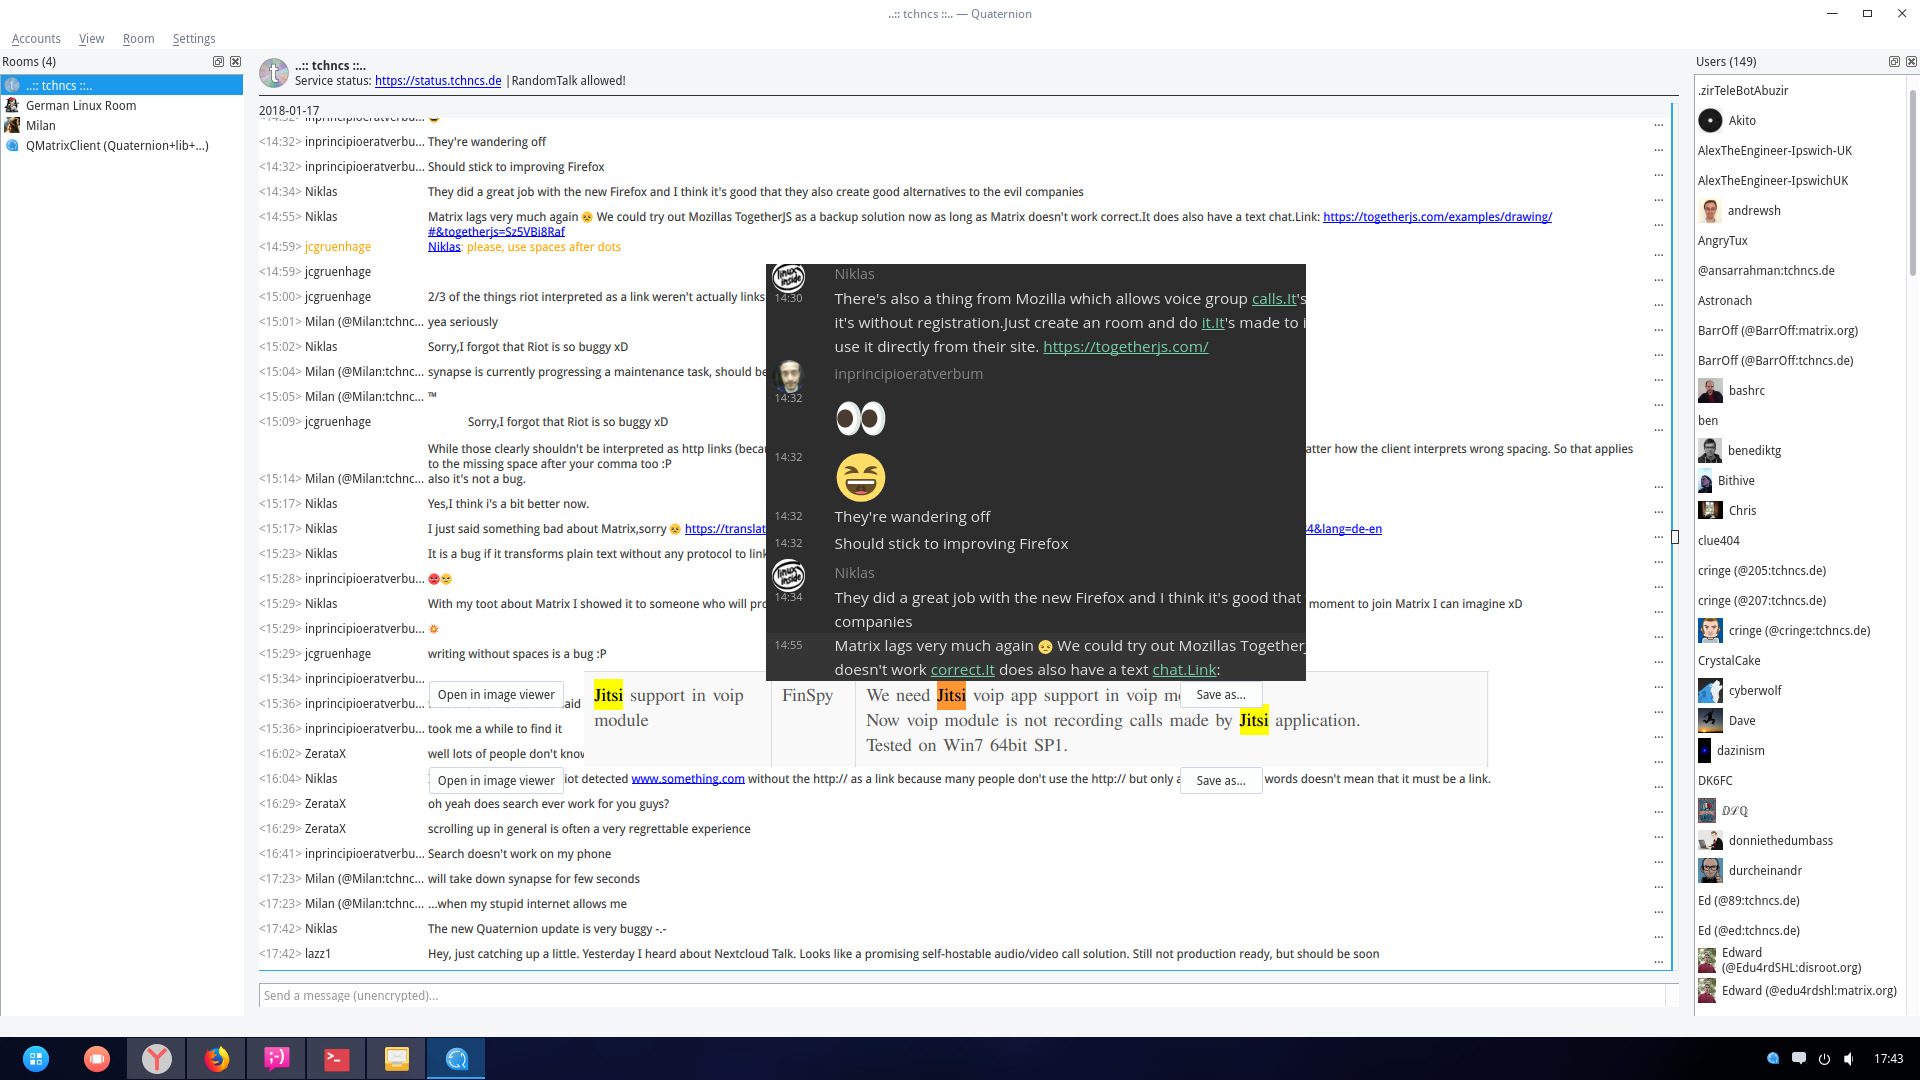This screenshot has height=1080, width=1920.
Task: Click the tchncs room avatar in header
Action: pyautogui.click(x=274, y=73)
